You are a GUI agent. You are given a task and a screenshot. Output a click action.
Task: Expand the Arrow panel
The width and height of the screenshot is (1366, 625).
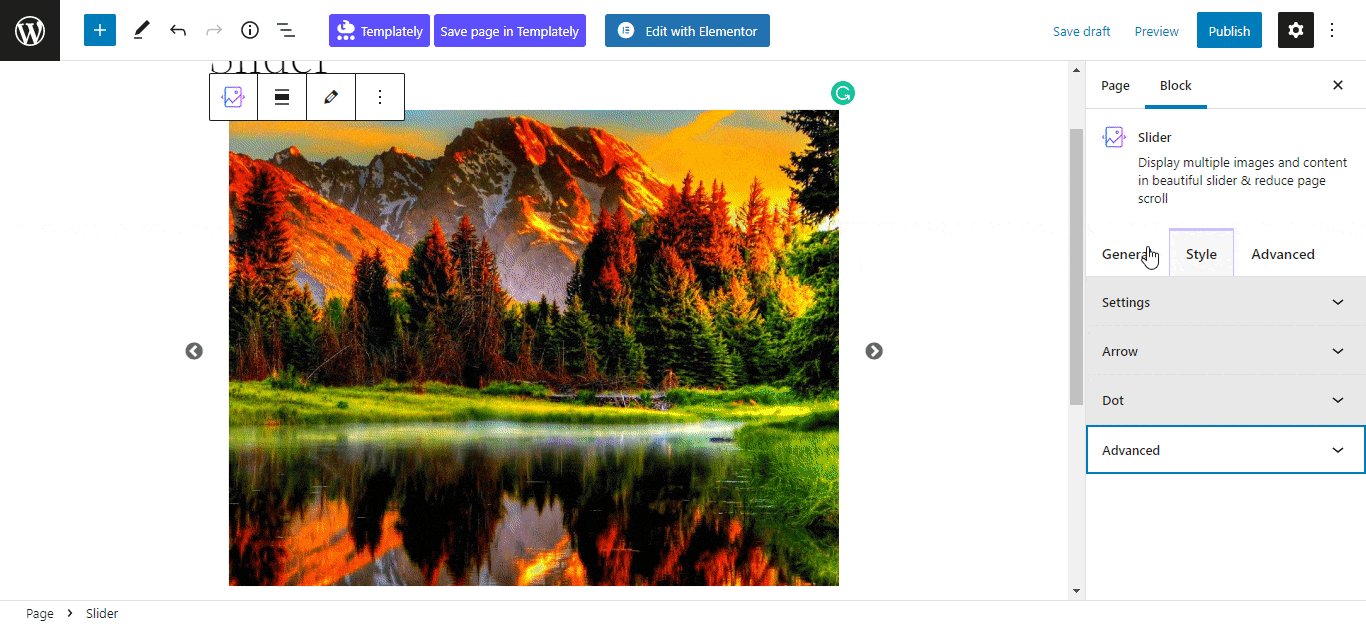coord(1225,351)
